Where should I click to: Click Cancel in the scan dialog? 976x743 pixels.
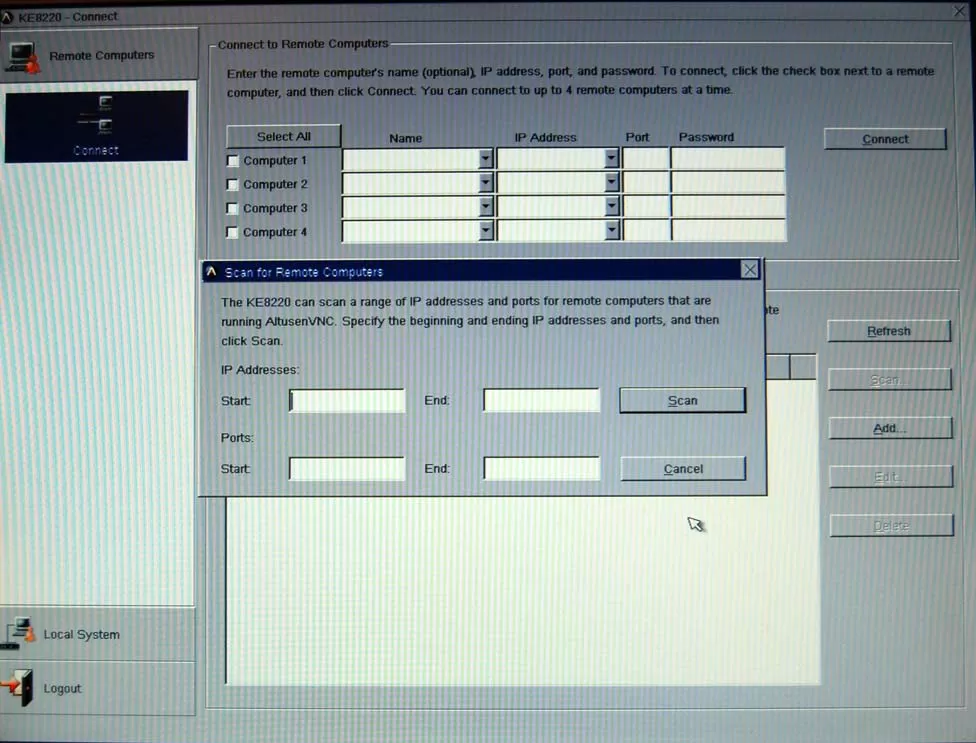(683, 469)
